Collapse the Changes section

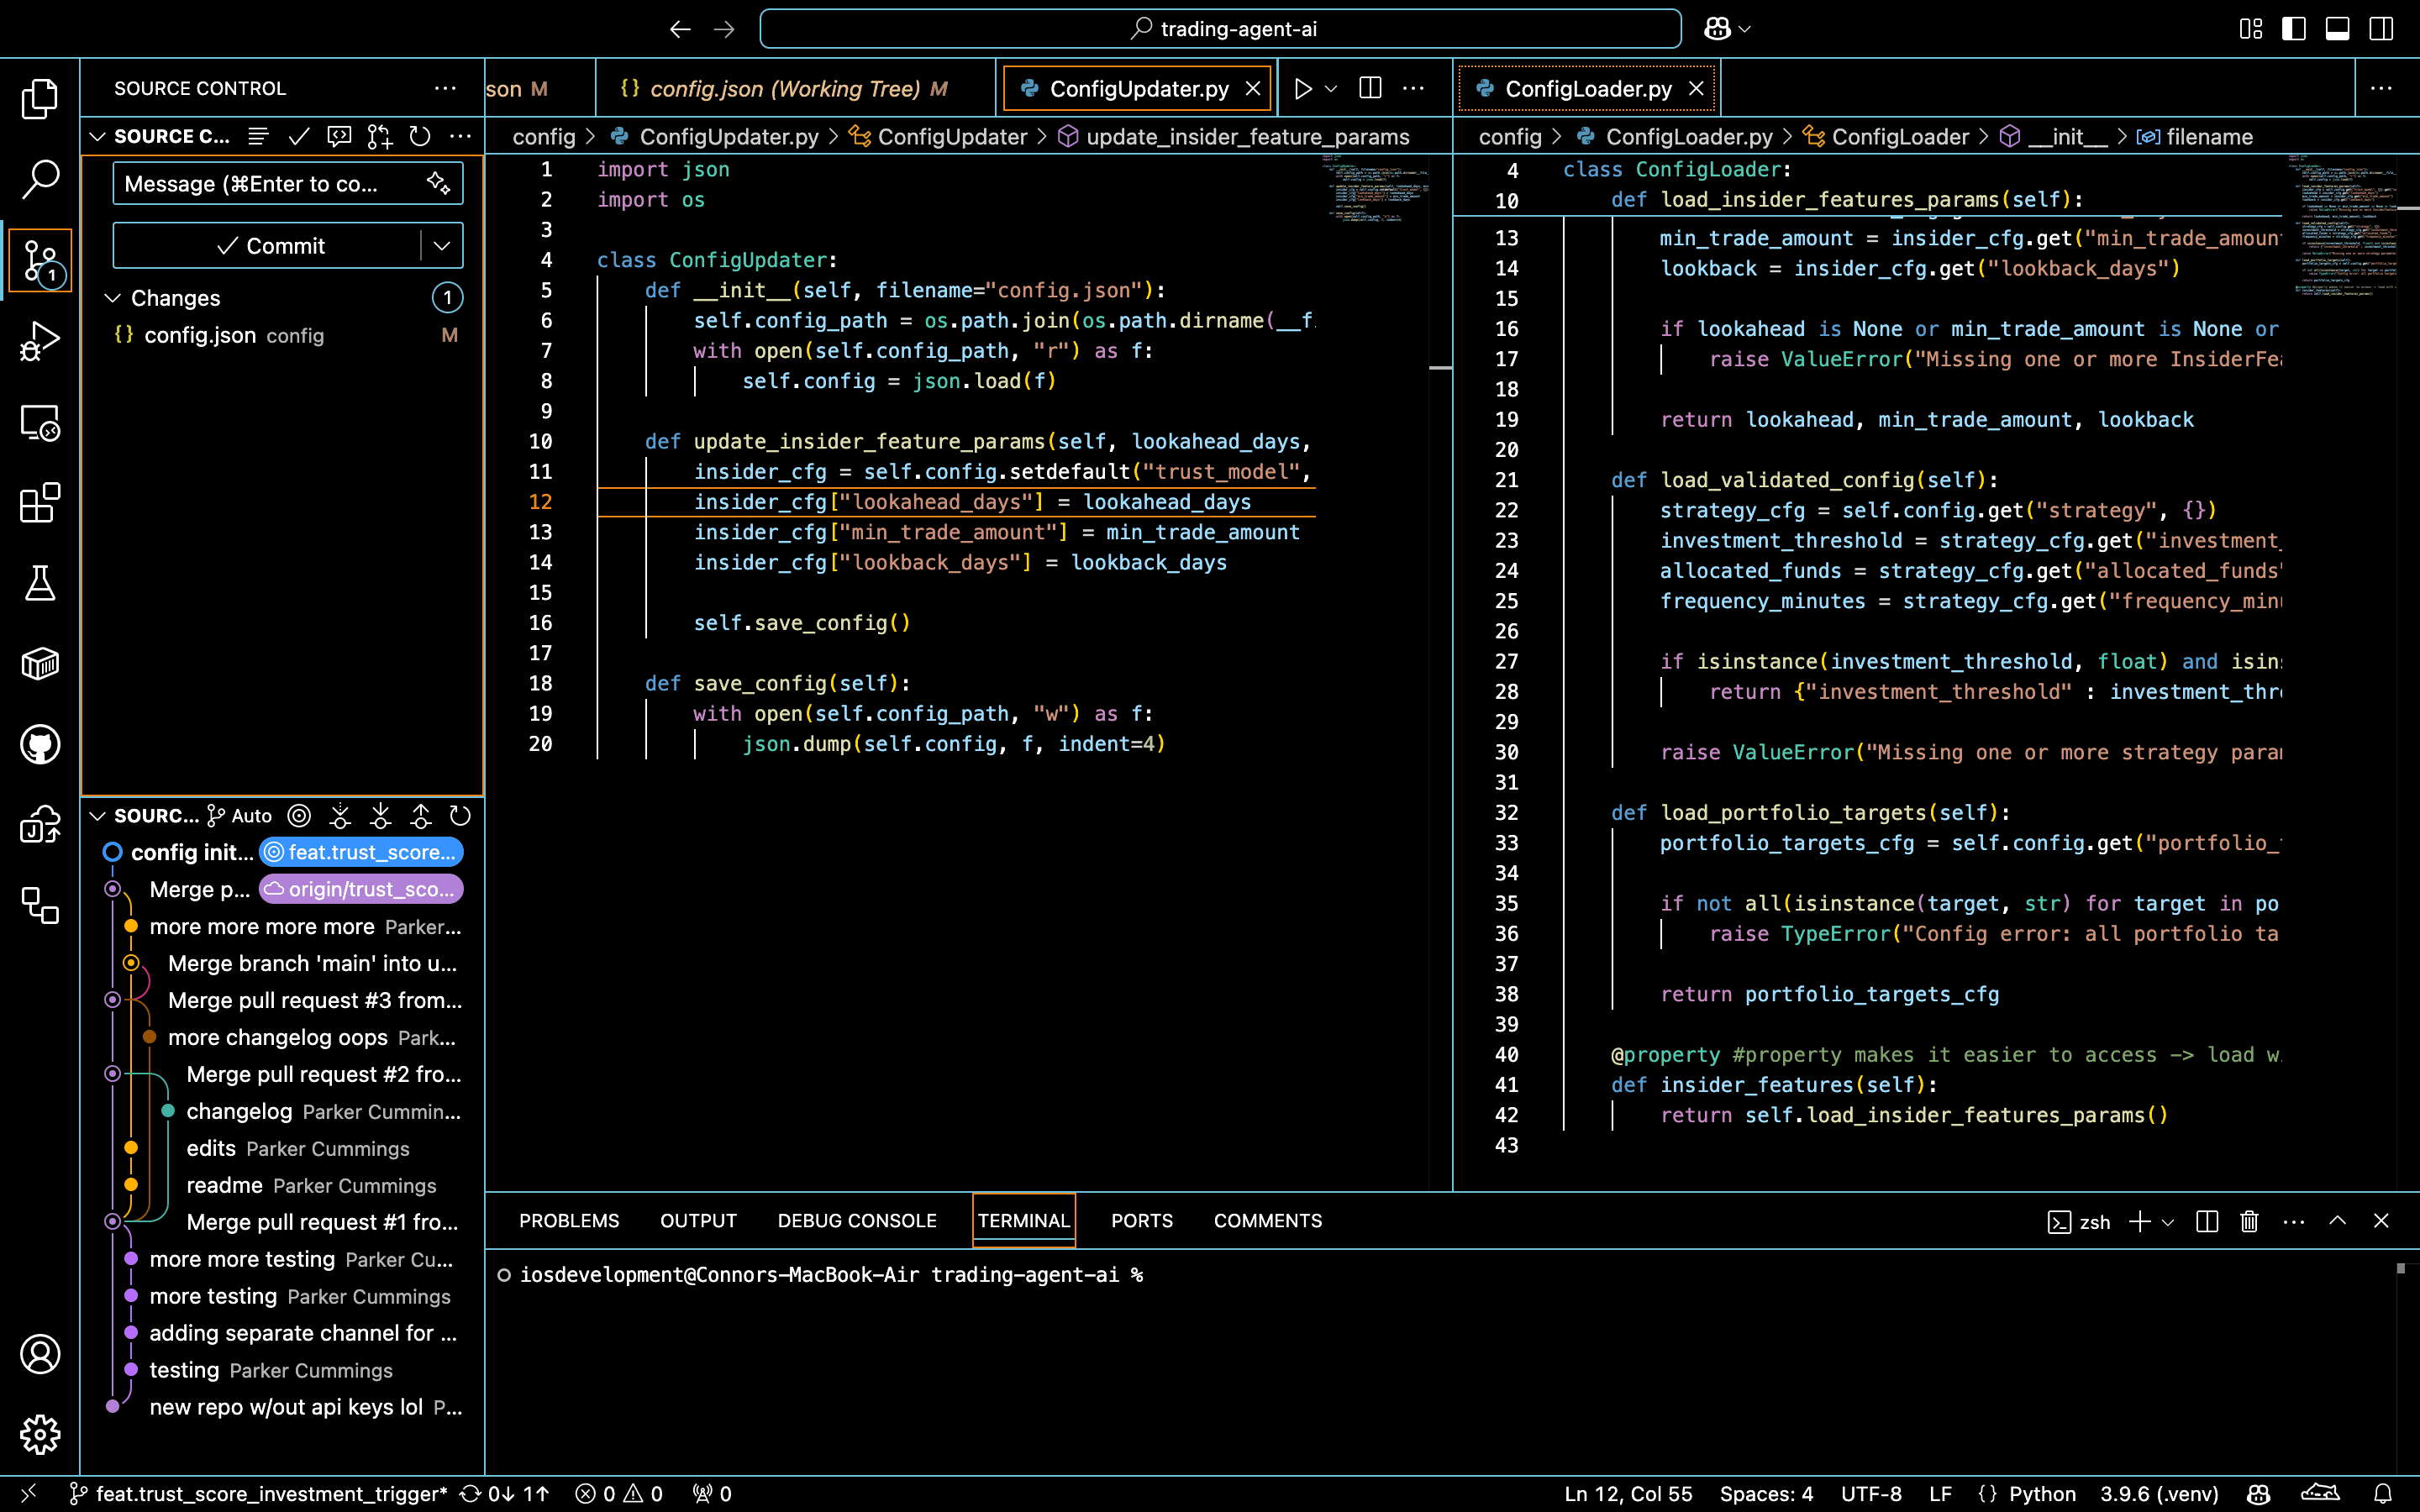[113, 298]
